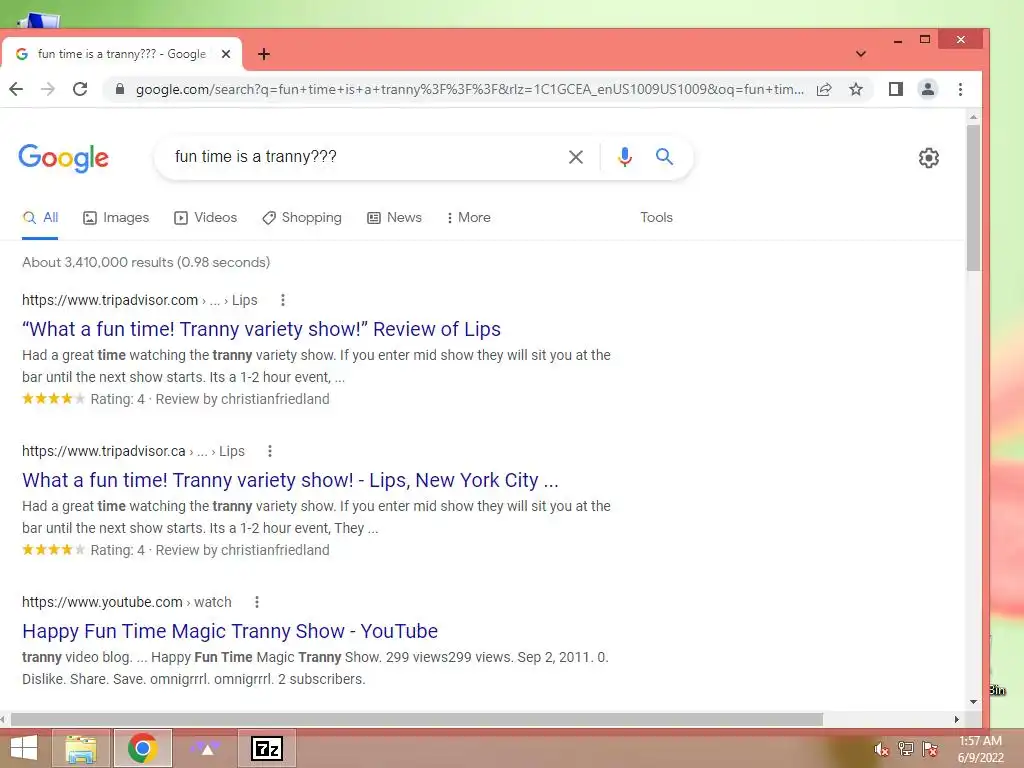Click the horizontal scrollbar thumb

tap(417, 719)
